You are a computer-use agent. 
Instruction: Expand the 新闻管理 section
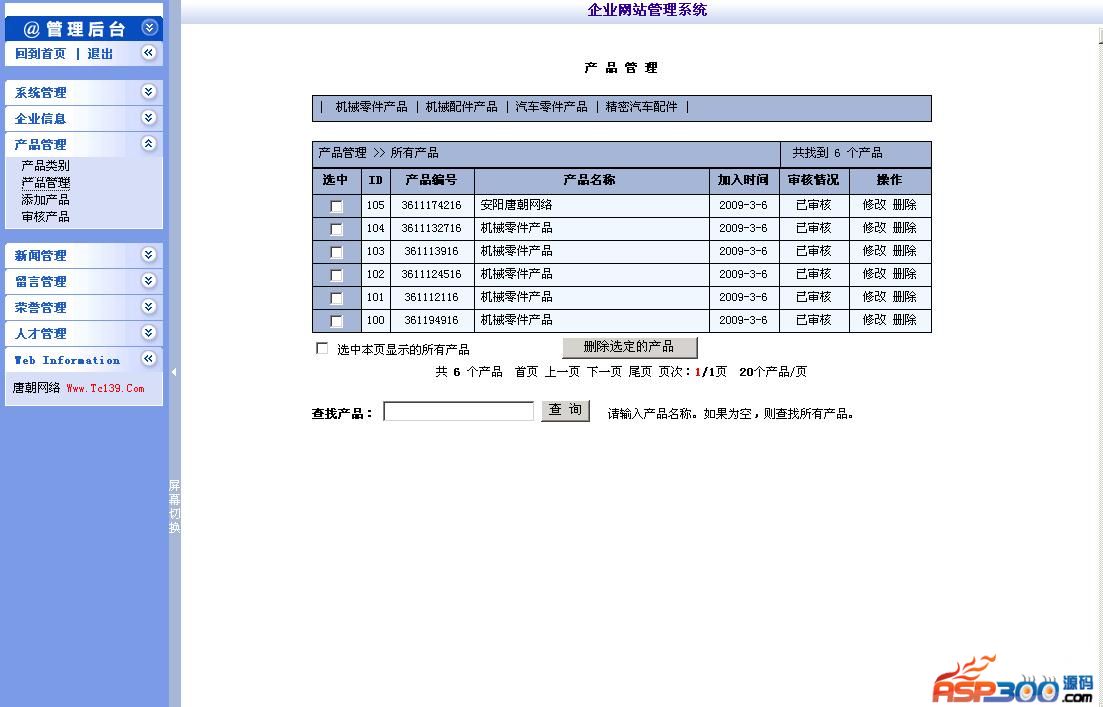pyautogui.click(x=148, y=255)
